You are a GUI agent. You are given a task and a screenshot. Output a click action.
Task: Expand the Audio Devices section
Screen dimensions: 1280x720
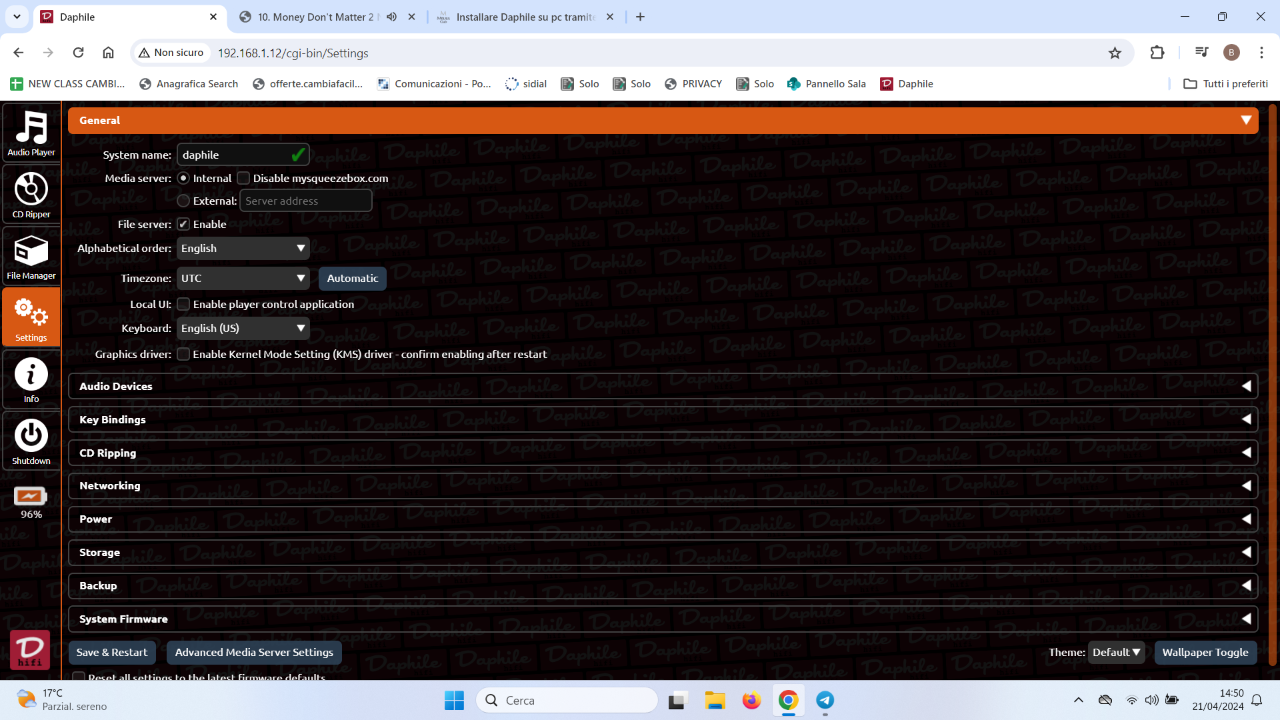pos(663,386)
